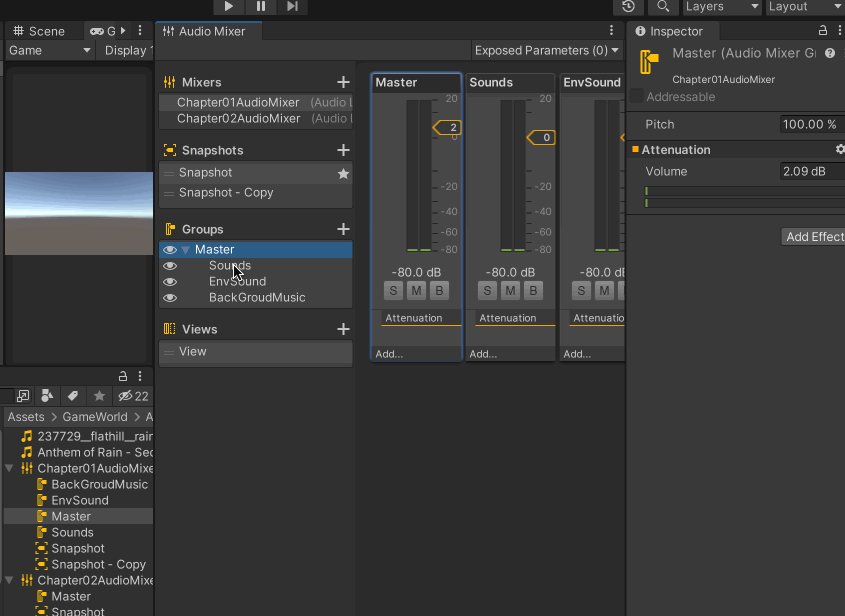845x616 pixels.
Task: Mute the Master channel with M button
Action: point(416,291)
